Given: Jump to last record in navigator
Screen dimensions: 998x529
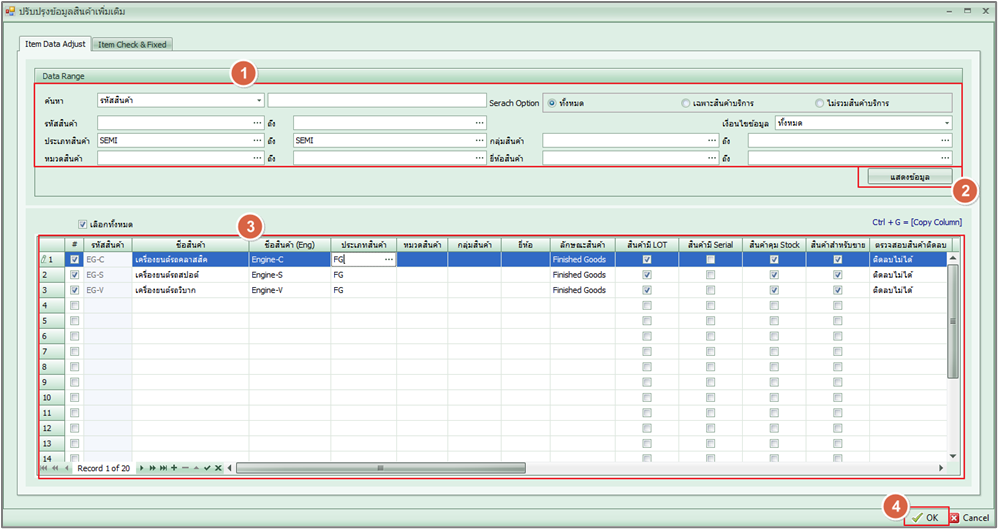Looking at the screenshot, I should pos(163,468).
